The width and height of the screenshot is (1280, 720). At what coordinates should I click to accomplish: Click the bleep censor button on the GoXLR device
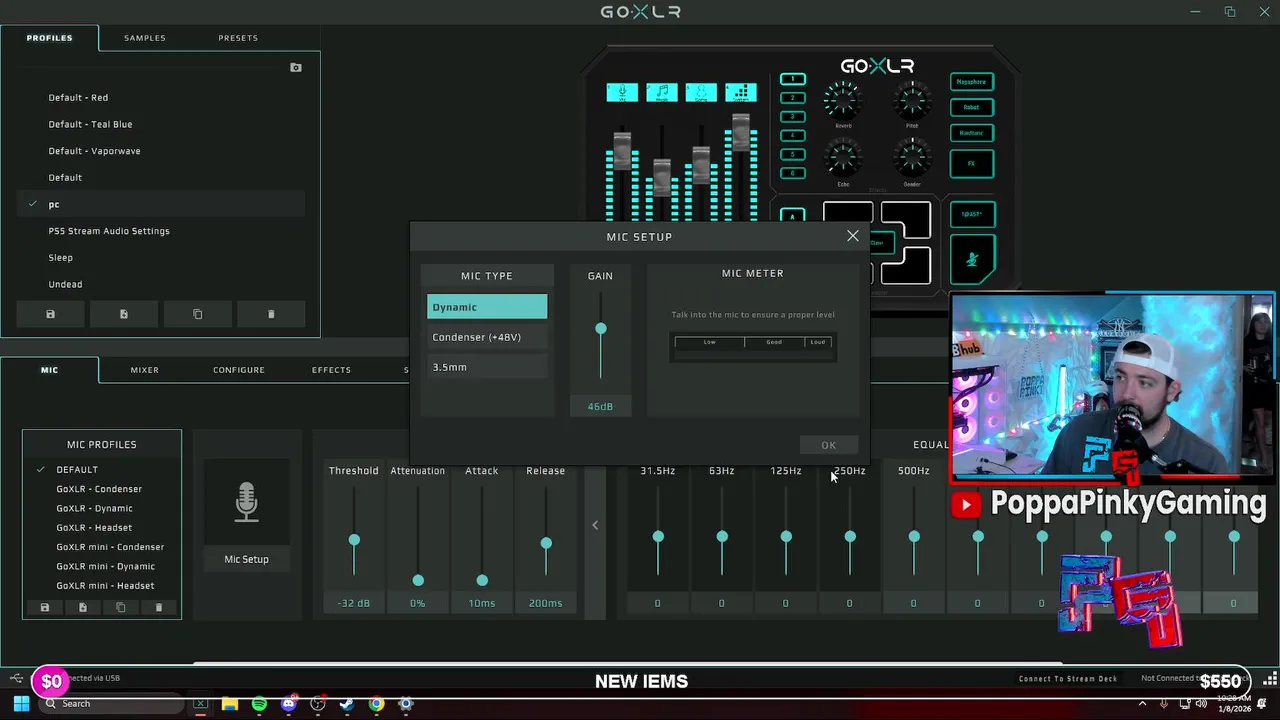pos(972,214)
